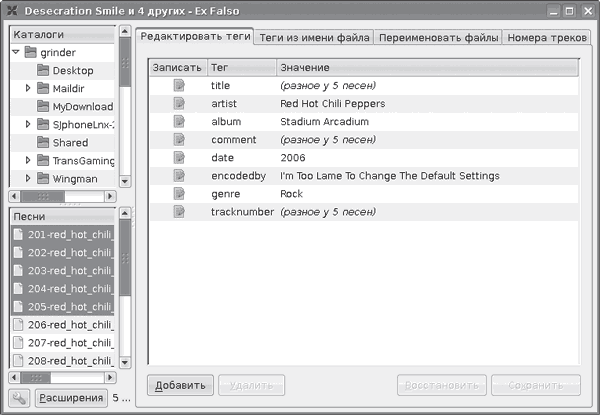600x415 pixels.
Task: Click the horizontal scrollbar under the Песни list
Action: click(62, 378)
